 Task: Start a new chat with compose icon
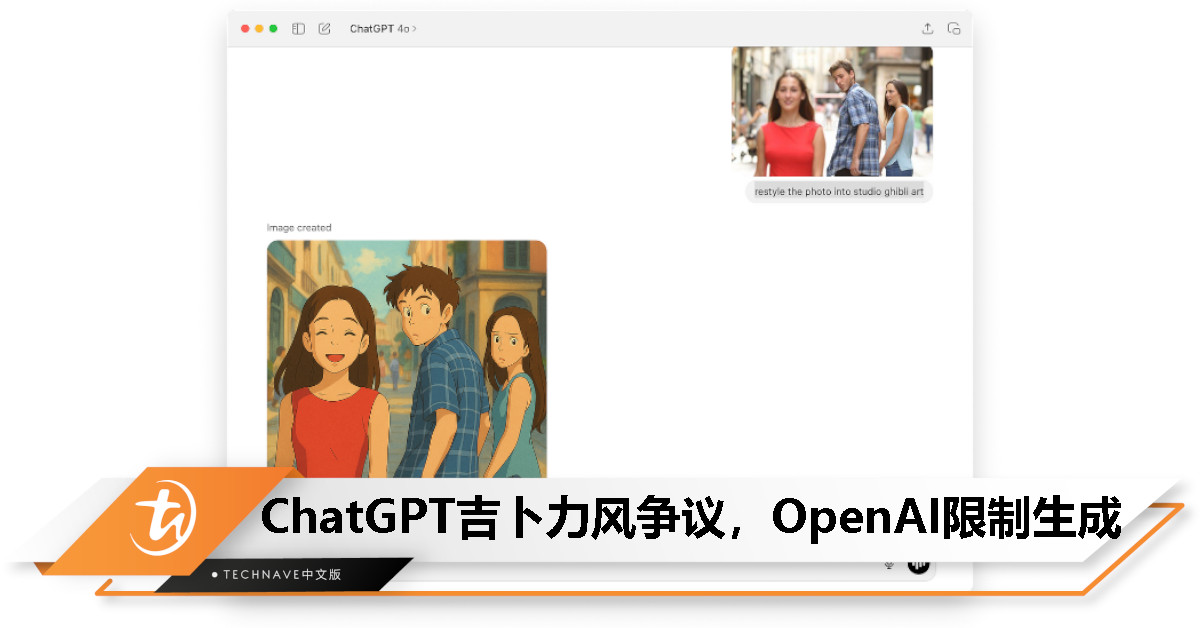click(324, 29)
